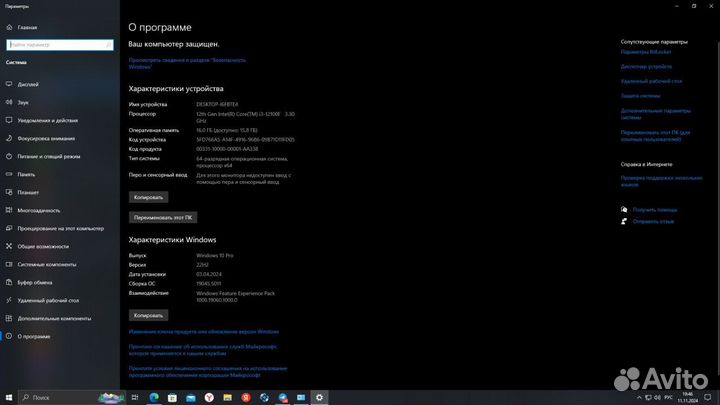Open the Windows Start menu
Viewport: 720px width, 405px height.
click(9, 397)
